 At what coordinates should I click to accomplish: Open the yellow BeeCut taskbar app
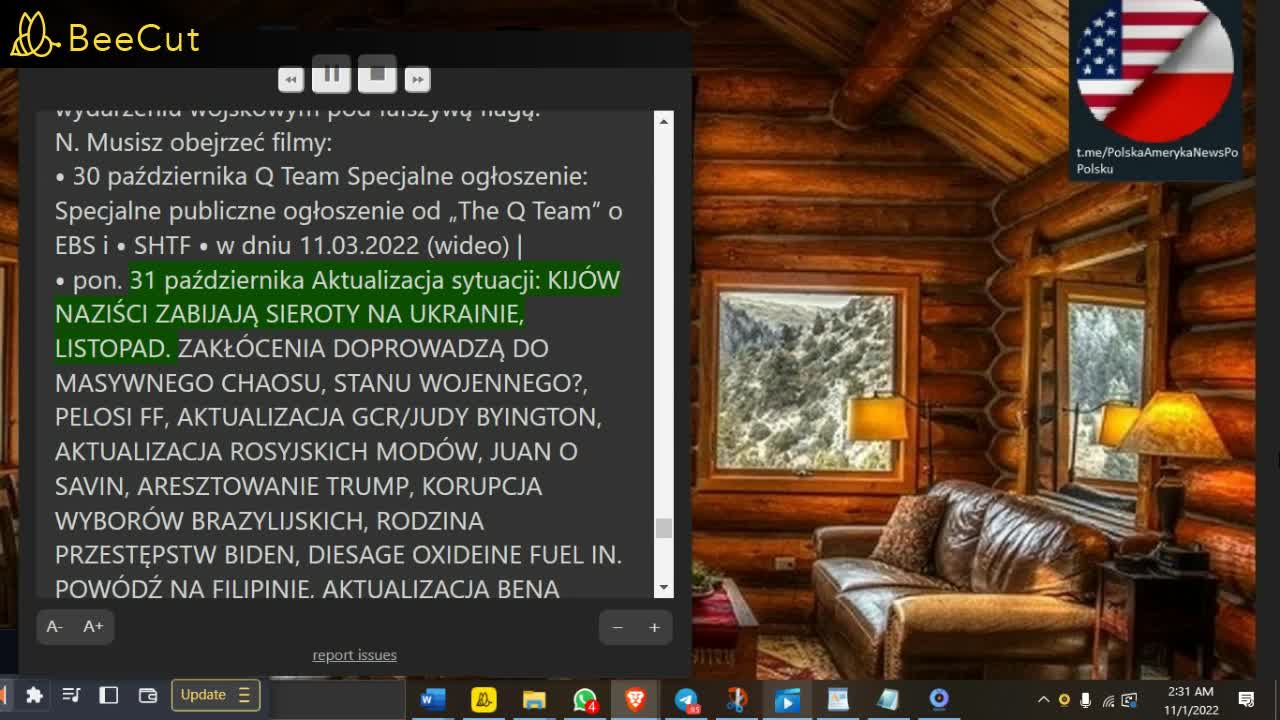[483, 699]
